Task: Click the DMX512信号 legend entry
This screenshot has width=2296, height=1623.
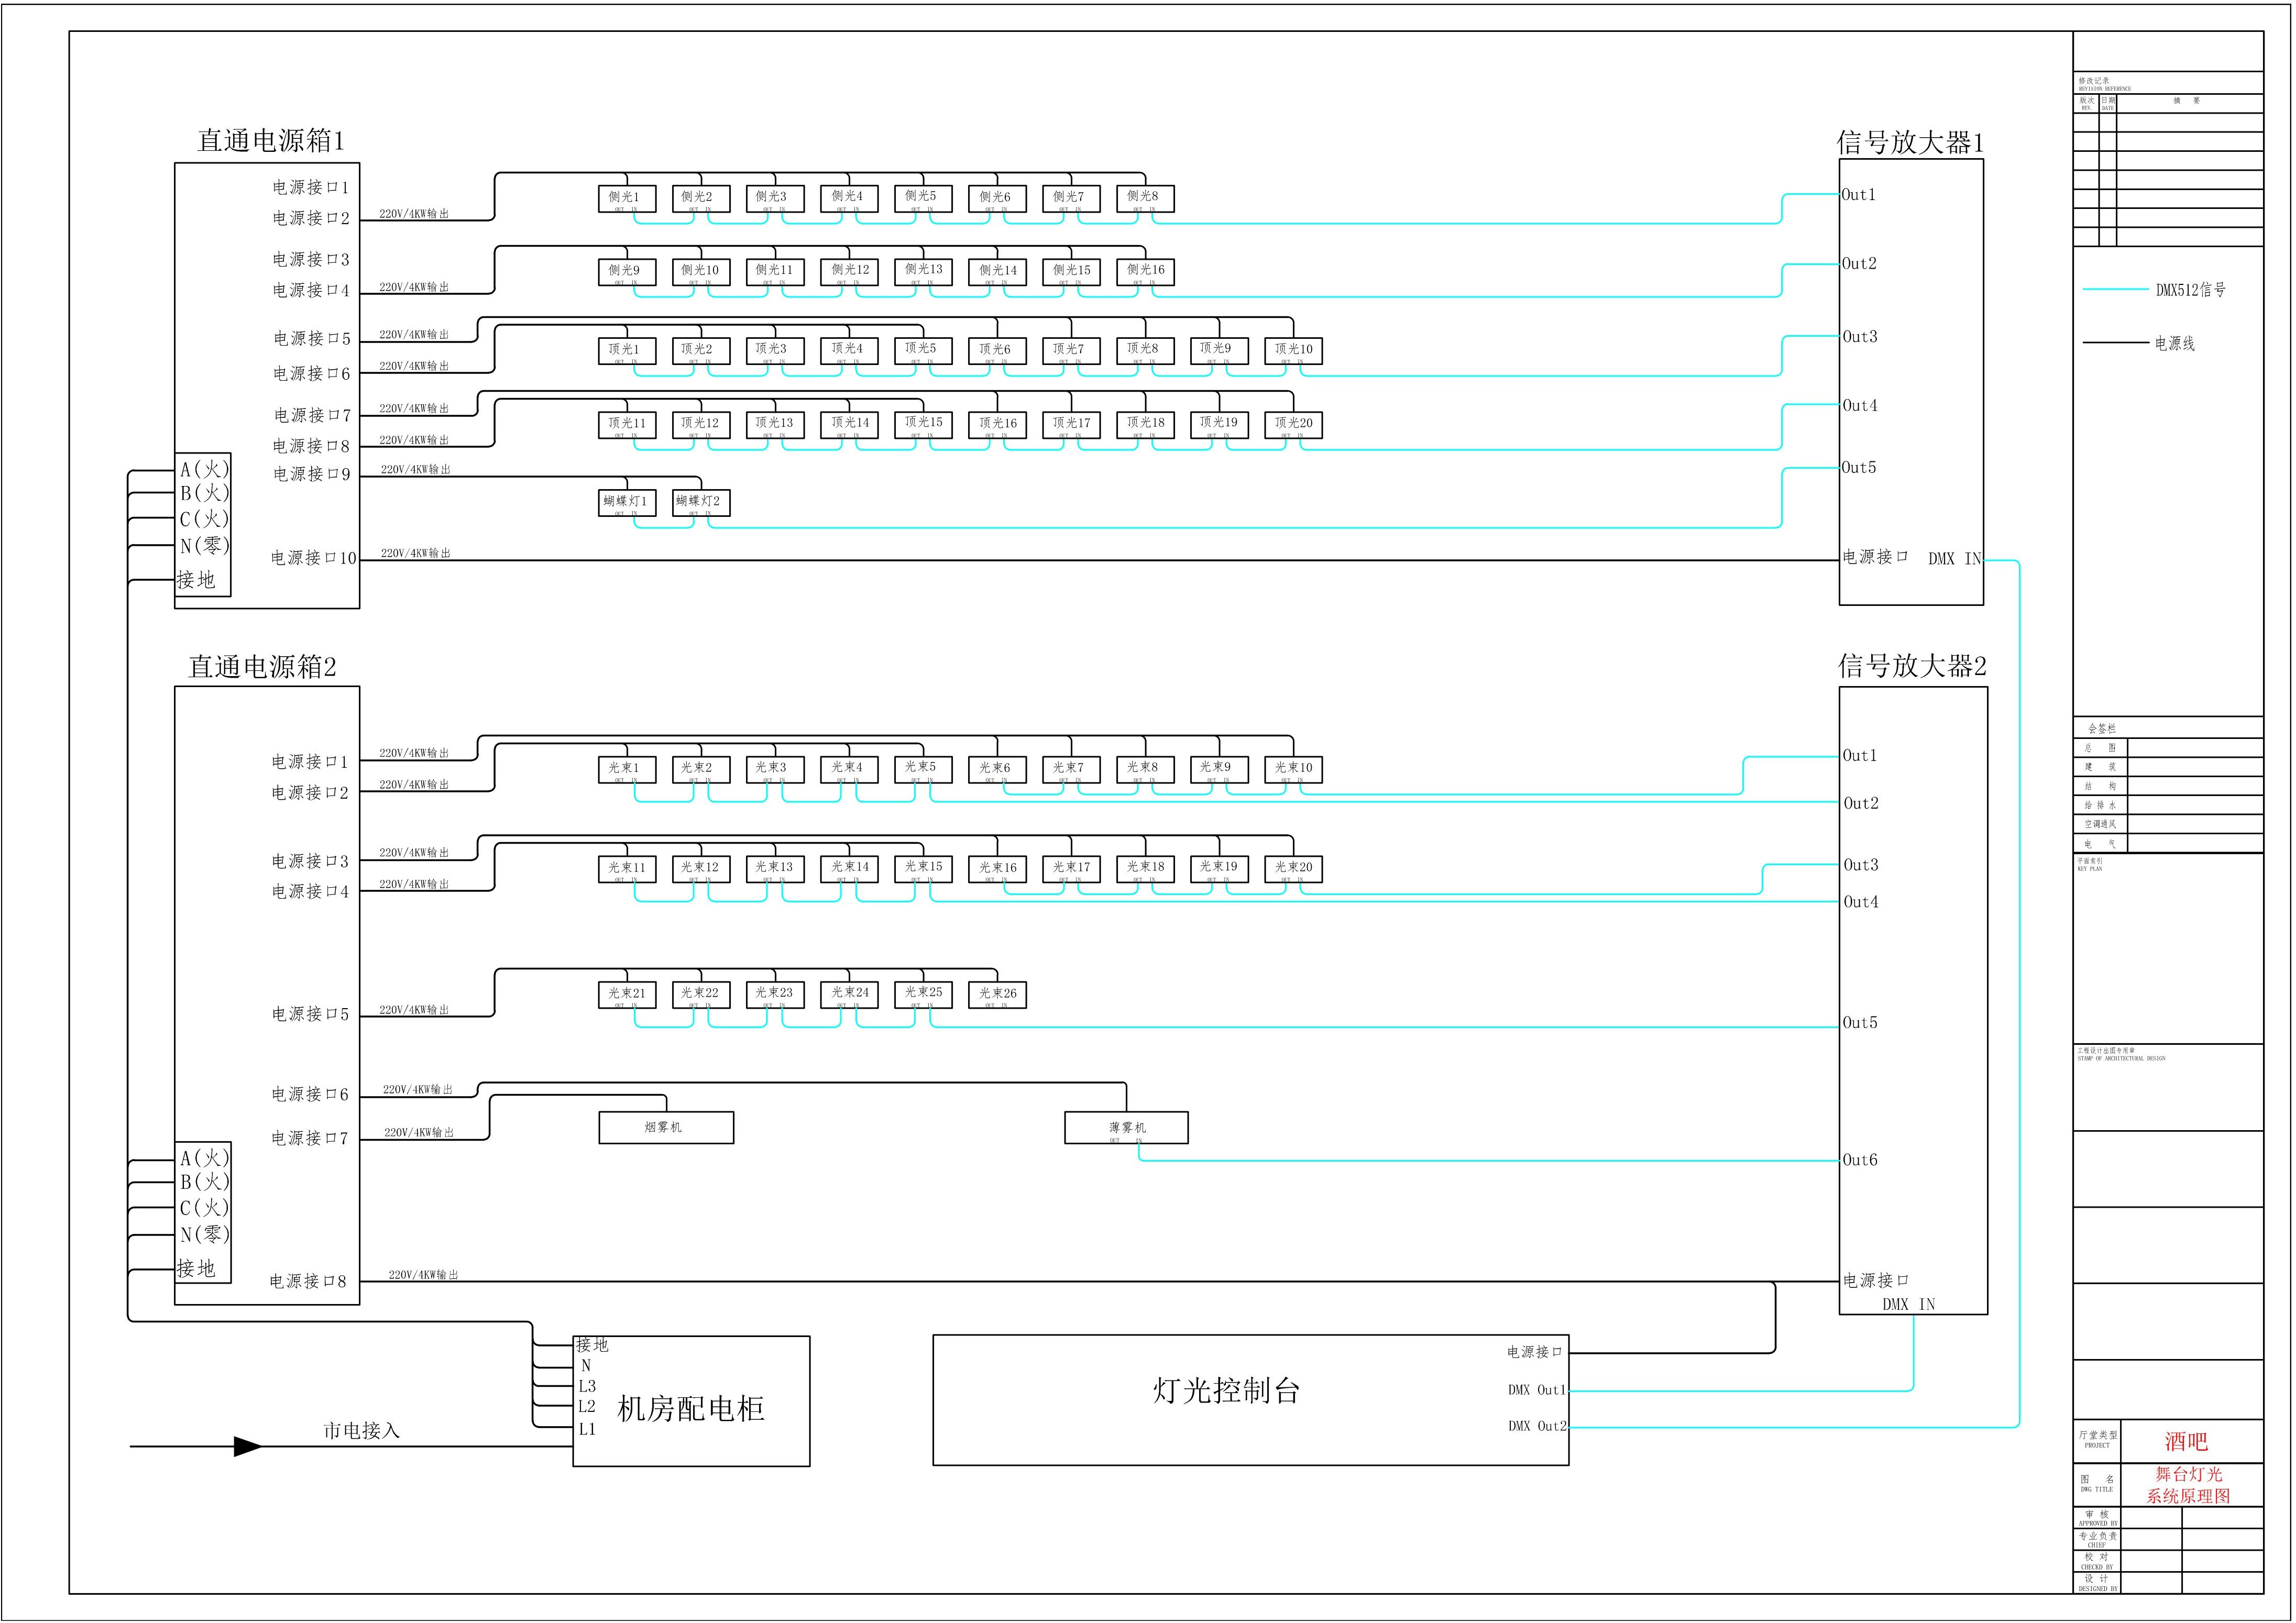Action: 2155,291
